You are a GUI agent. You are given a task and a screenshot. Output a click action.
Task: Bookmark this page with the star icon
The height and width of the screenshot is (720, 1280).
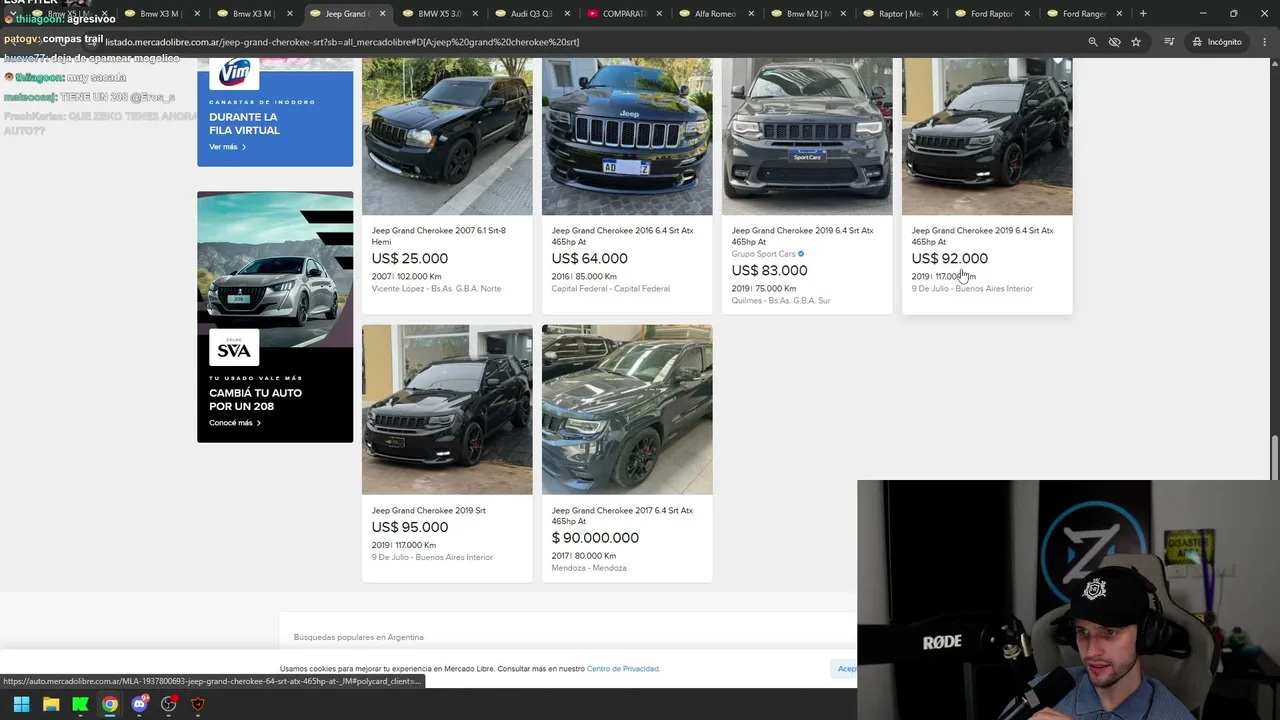(x=1136, y=42)
